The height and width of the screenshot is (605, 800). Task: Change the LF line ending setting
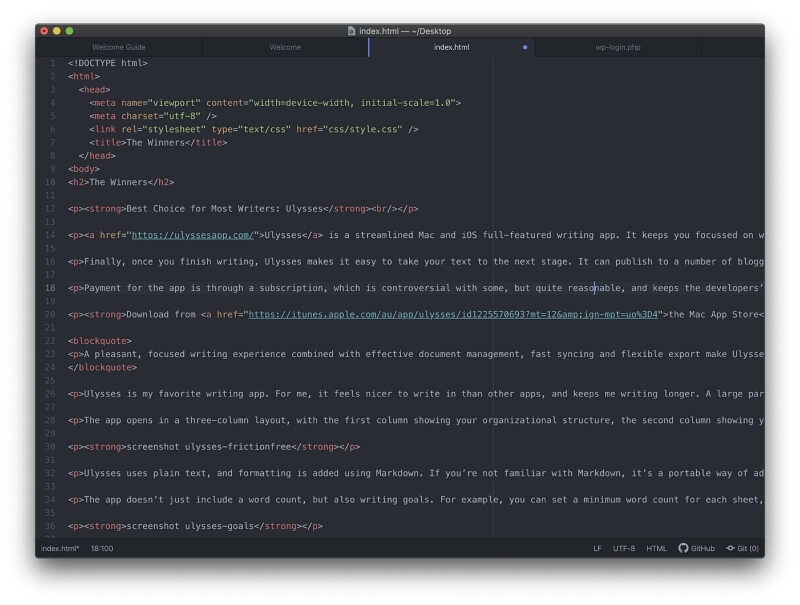point(597,548)
